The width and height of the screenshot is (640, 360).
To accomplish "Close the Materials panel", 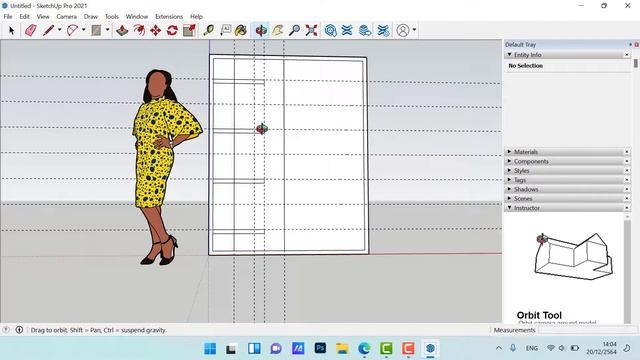I will [627, 151].
